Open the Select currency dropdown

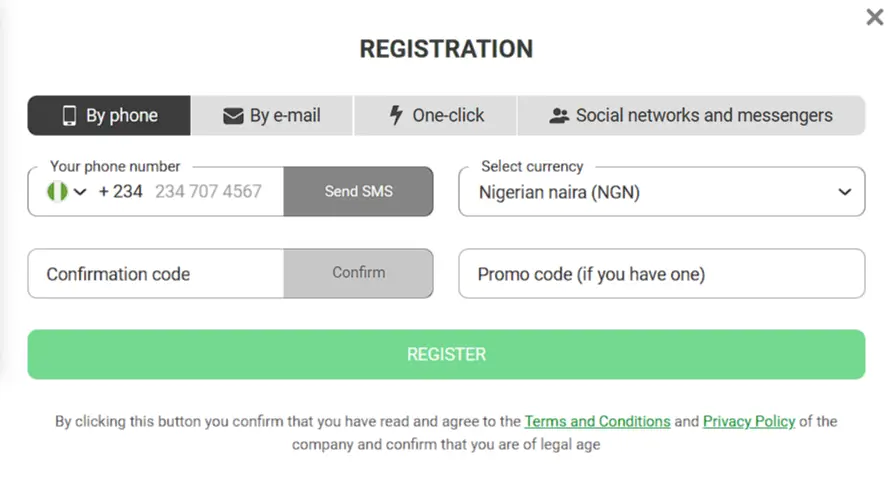660,192
